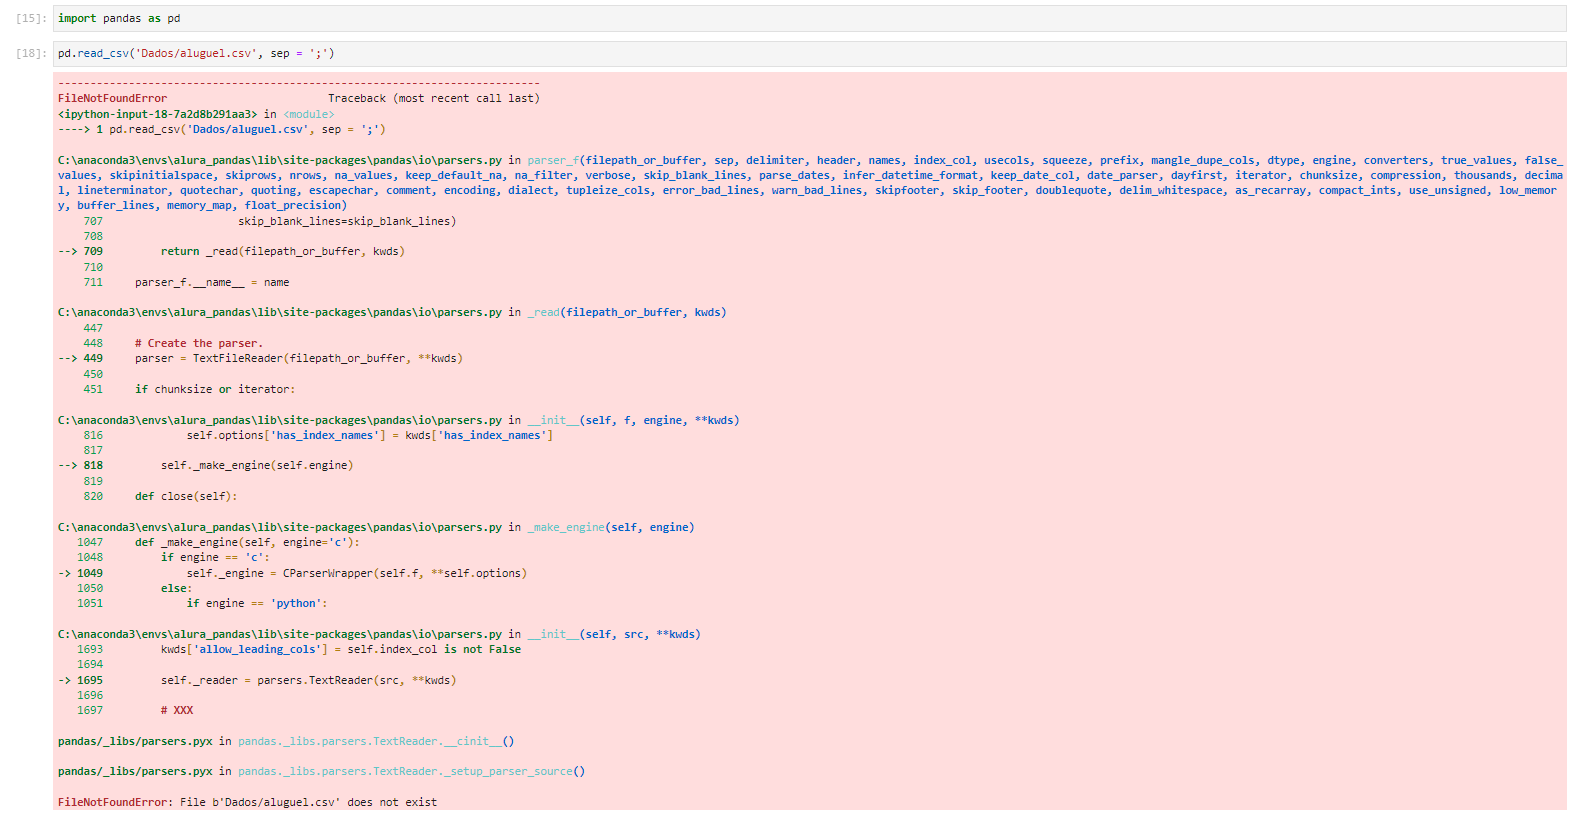Click the pd.read_csv code cell input
This screenshot has width=1572, height=815.
tap(809, 53)
